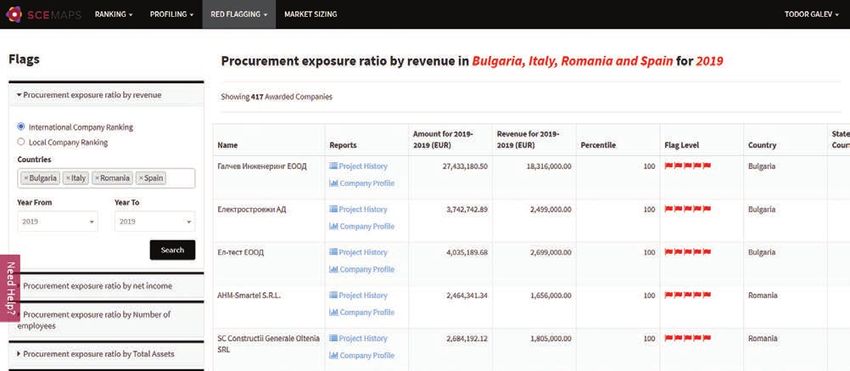Select Local Company Ranking radio button

[21, 142]
